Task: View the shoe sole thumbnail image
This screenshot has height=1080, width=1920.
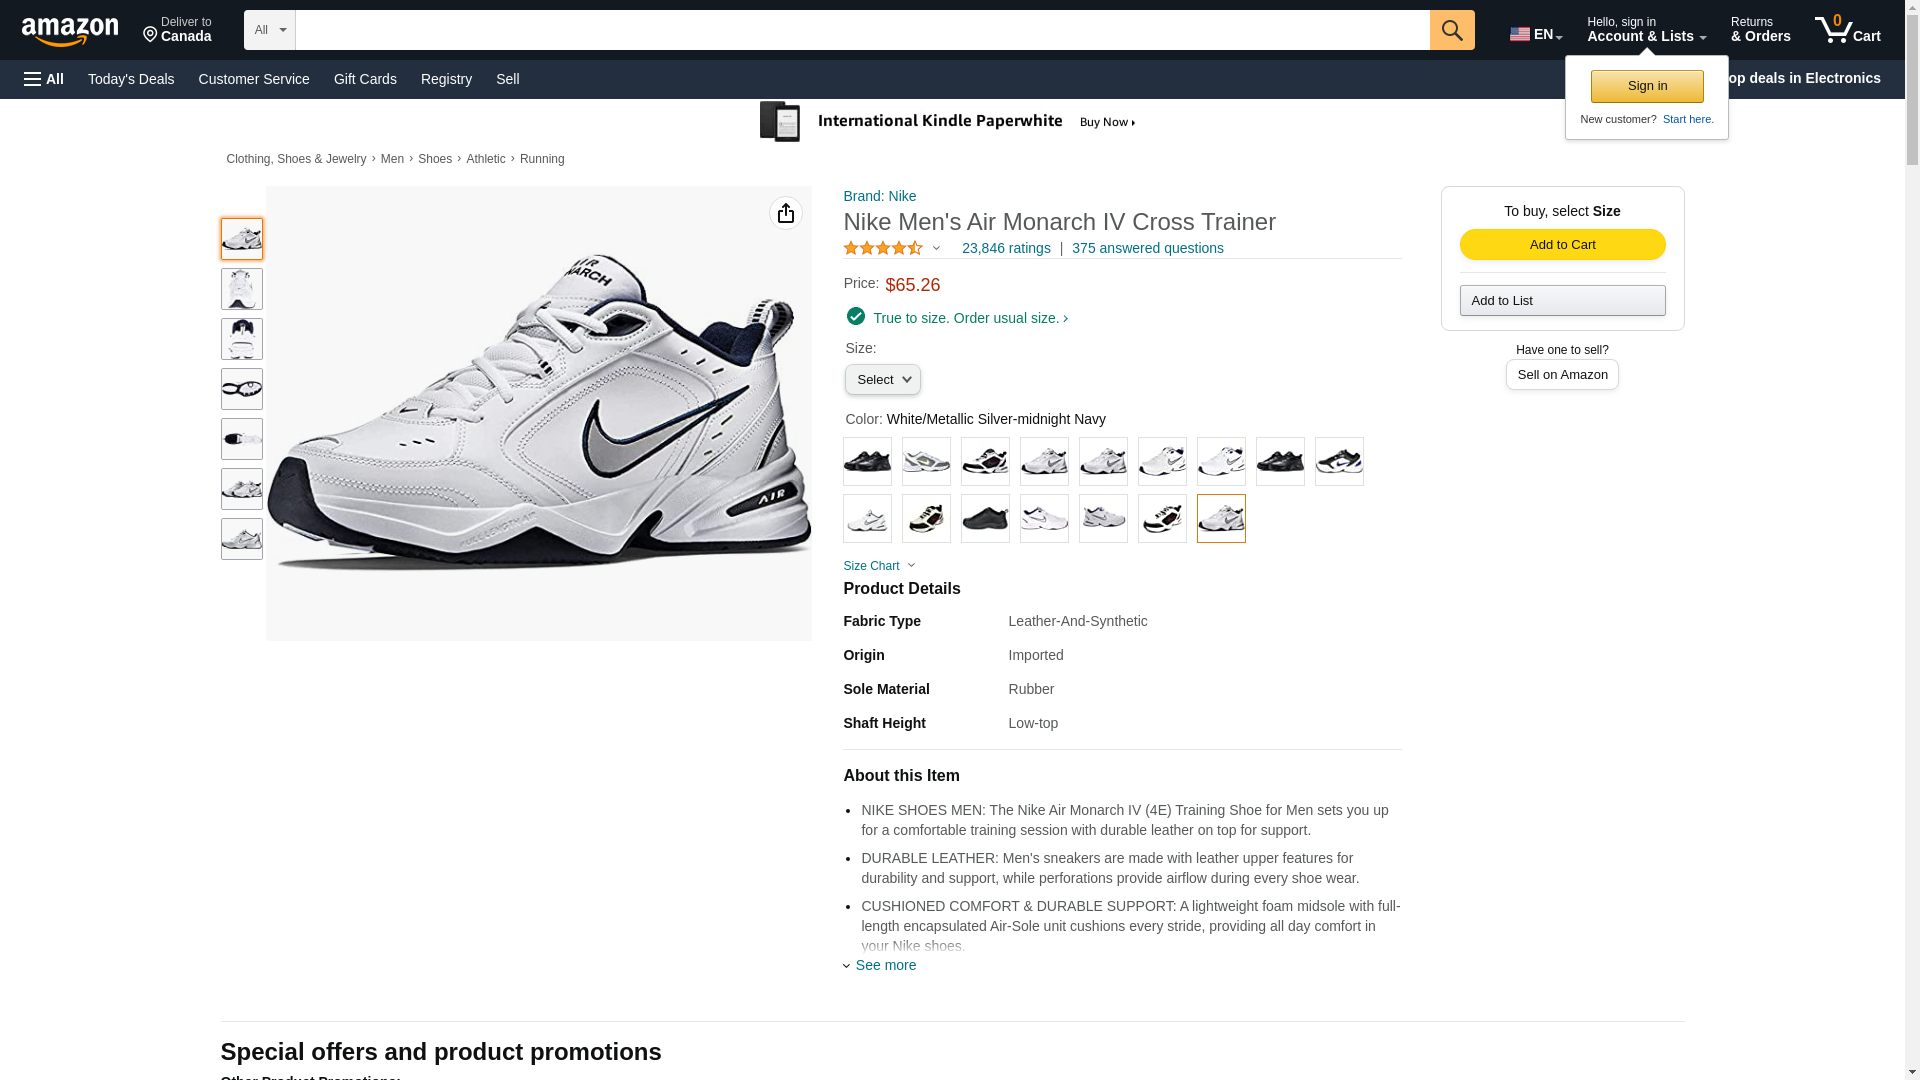Action: (242, 389)
